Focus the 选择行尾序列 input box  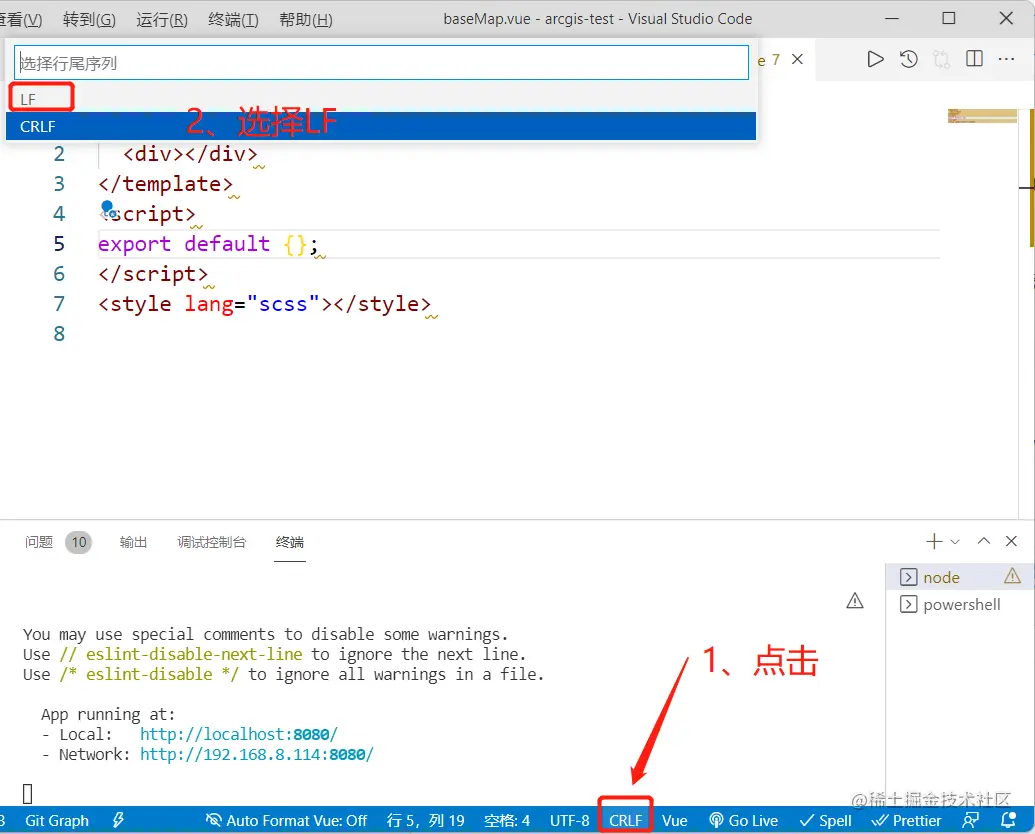[x=381, y=63]
